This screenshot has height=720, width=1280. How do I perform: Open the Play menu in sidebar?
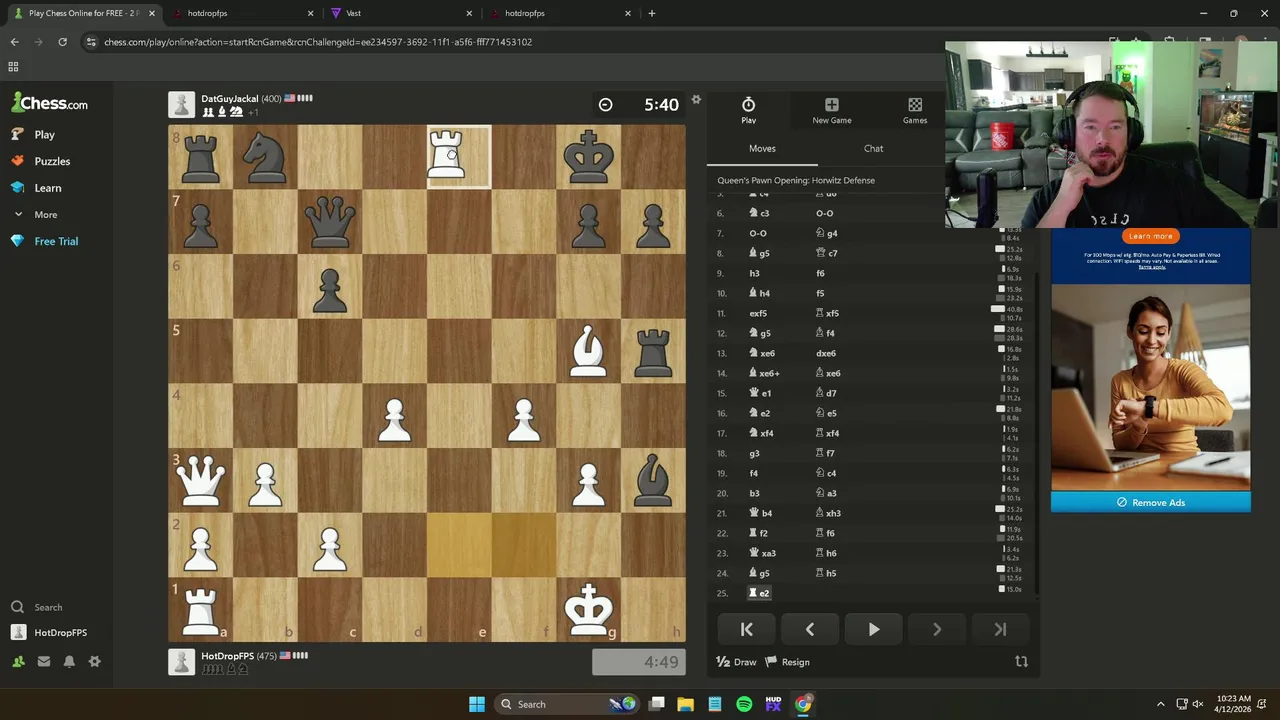44,134
